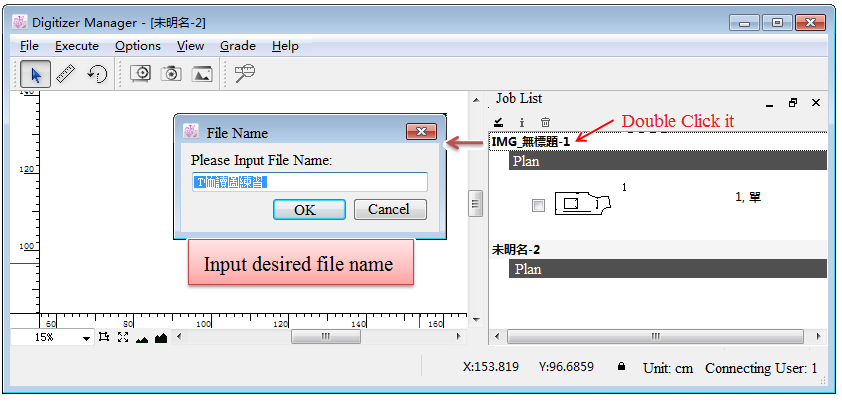The image size is (842, 402).
Task: Click the picture image toolbar icon
Action: [202, 73]
